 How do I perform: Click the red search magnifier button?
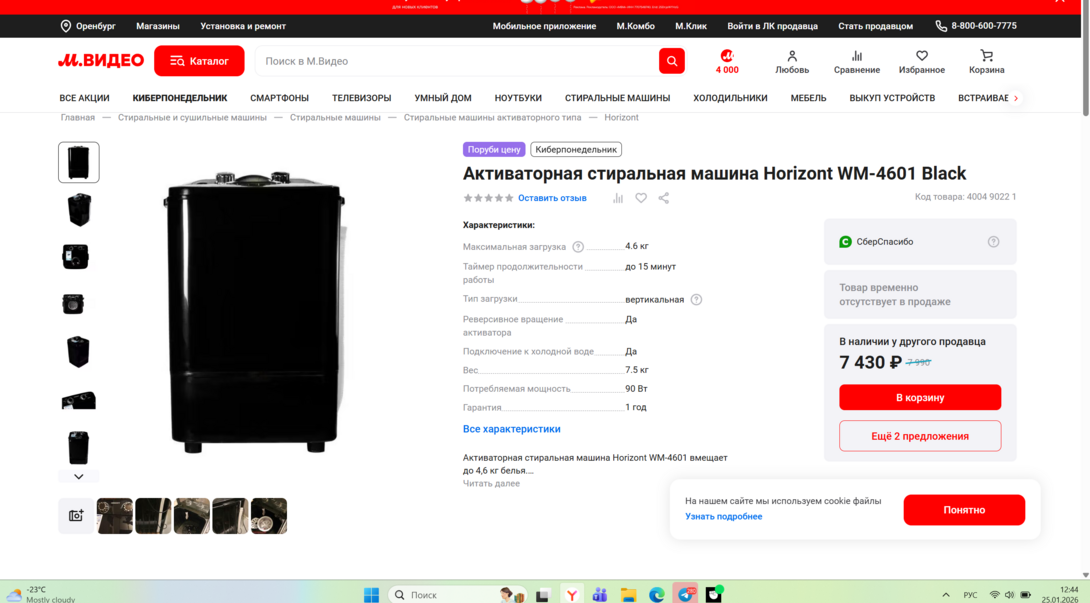[671, 61]
